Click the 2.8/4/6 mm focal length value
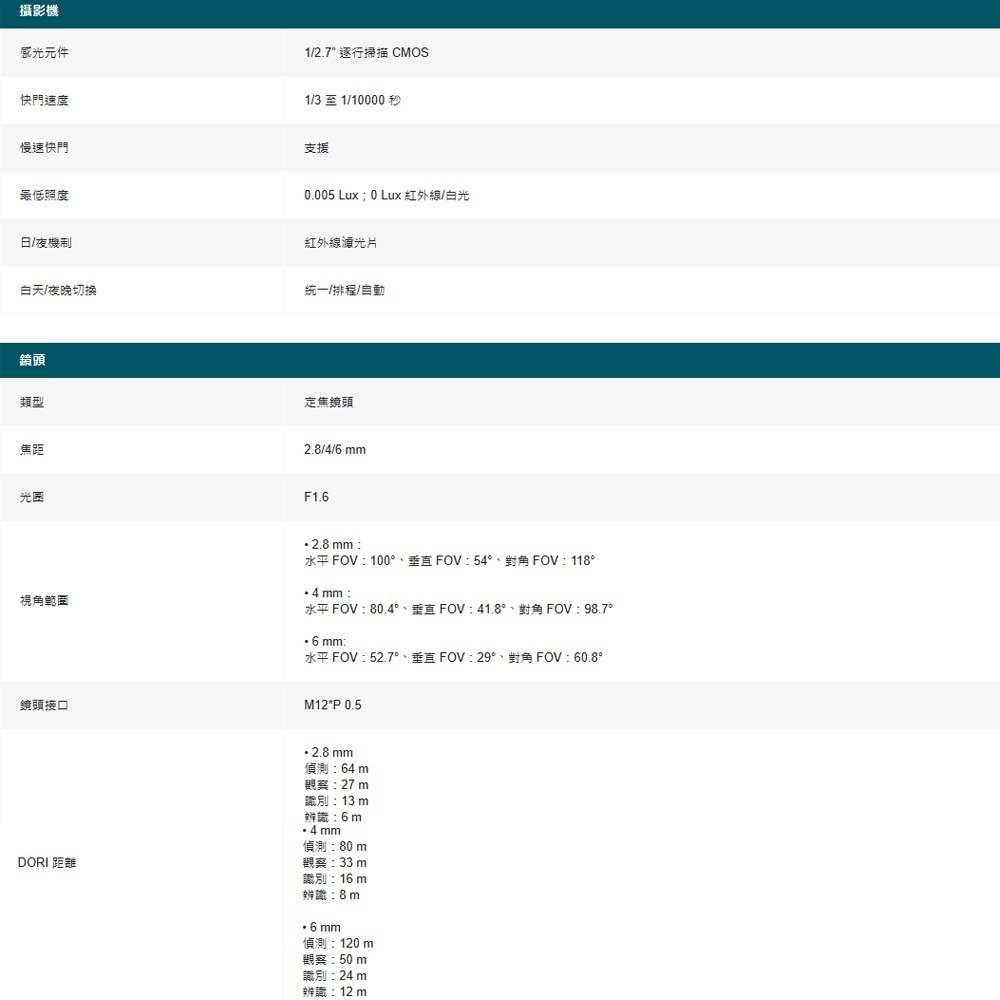Image resolution: width=1000 pixels, height=1000 pixels. pyautogui.click(x=332, y=449)
